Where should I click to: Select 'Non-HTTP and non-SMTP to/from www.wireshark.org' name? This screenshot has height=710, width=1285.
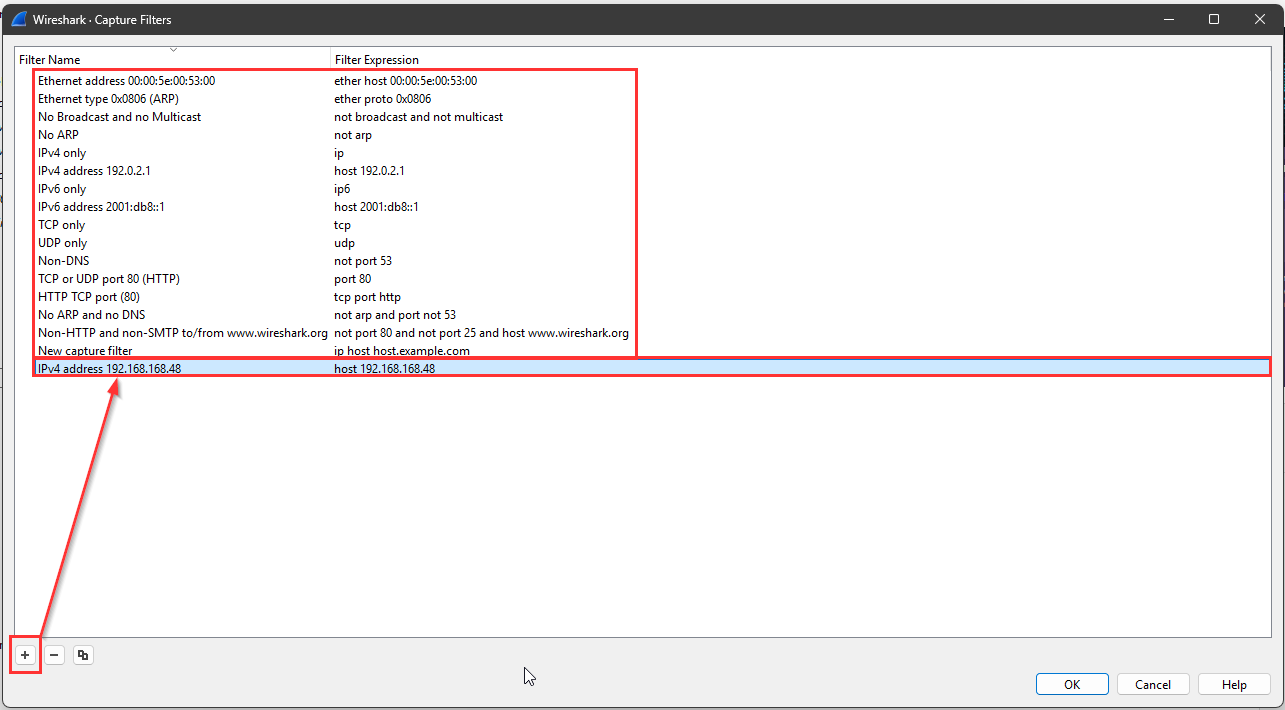click(x=183, y=333)
